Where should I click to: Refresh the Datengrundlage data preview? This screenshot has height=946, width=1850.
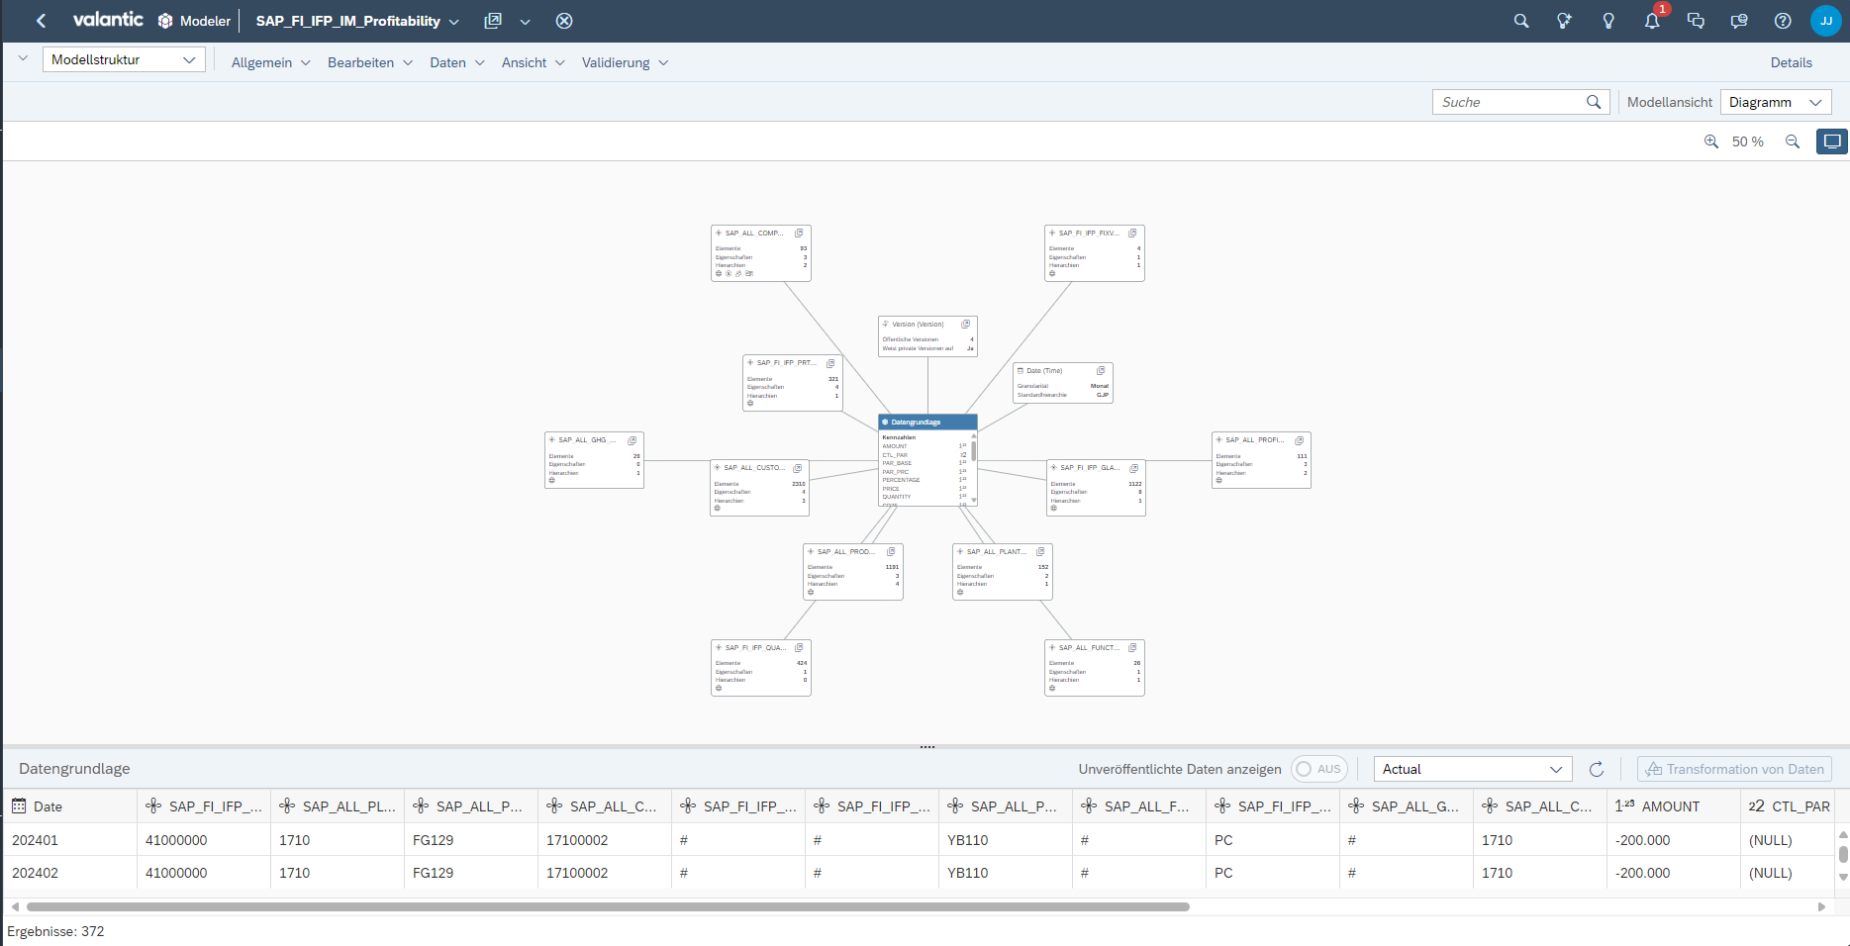coord(1596,769)
